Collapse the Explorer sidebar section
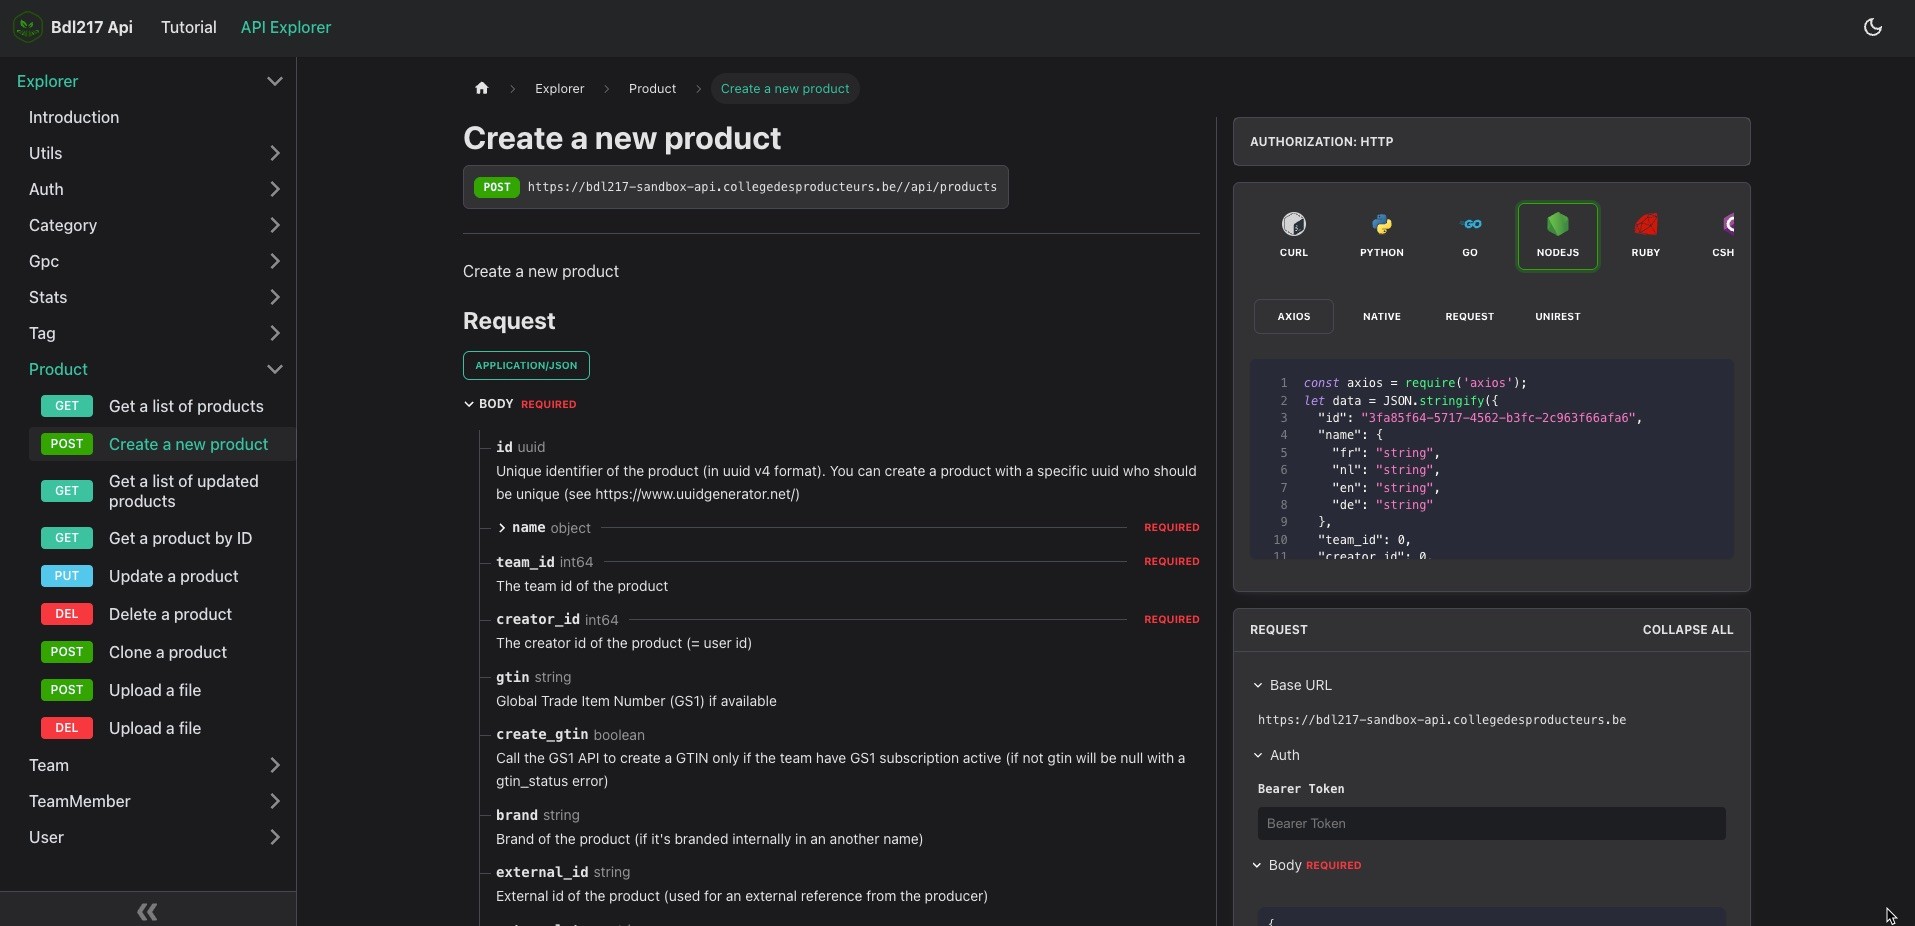Image resolution: width=1915 pixels, height=926 pixels. tap(275, 81)
